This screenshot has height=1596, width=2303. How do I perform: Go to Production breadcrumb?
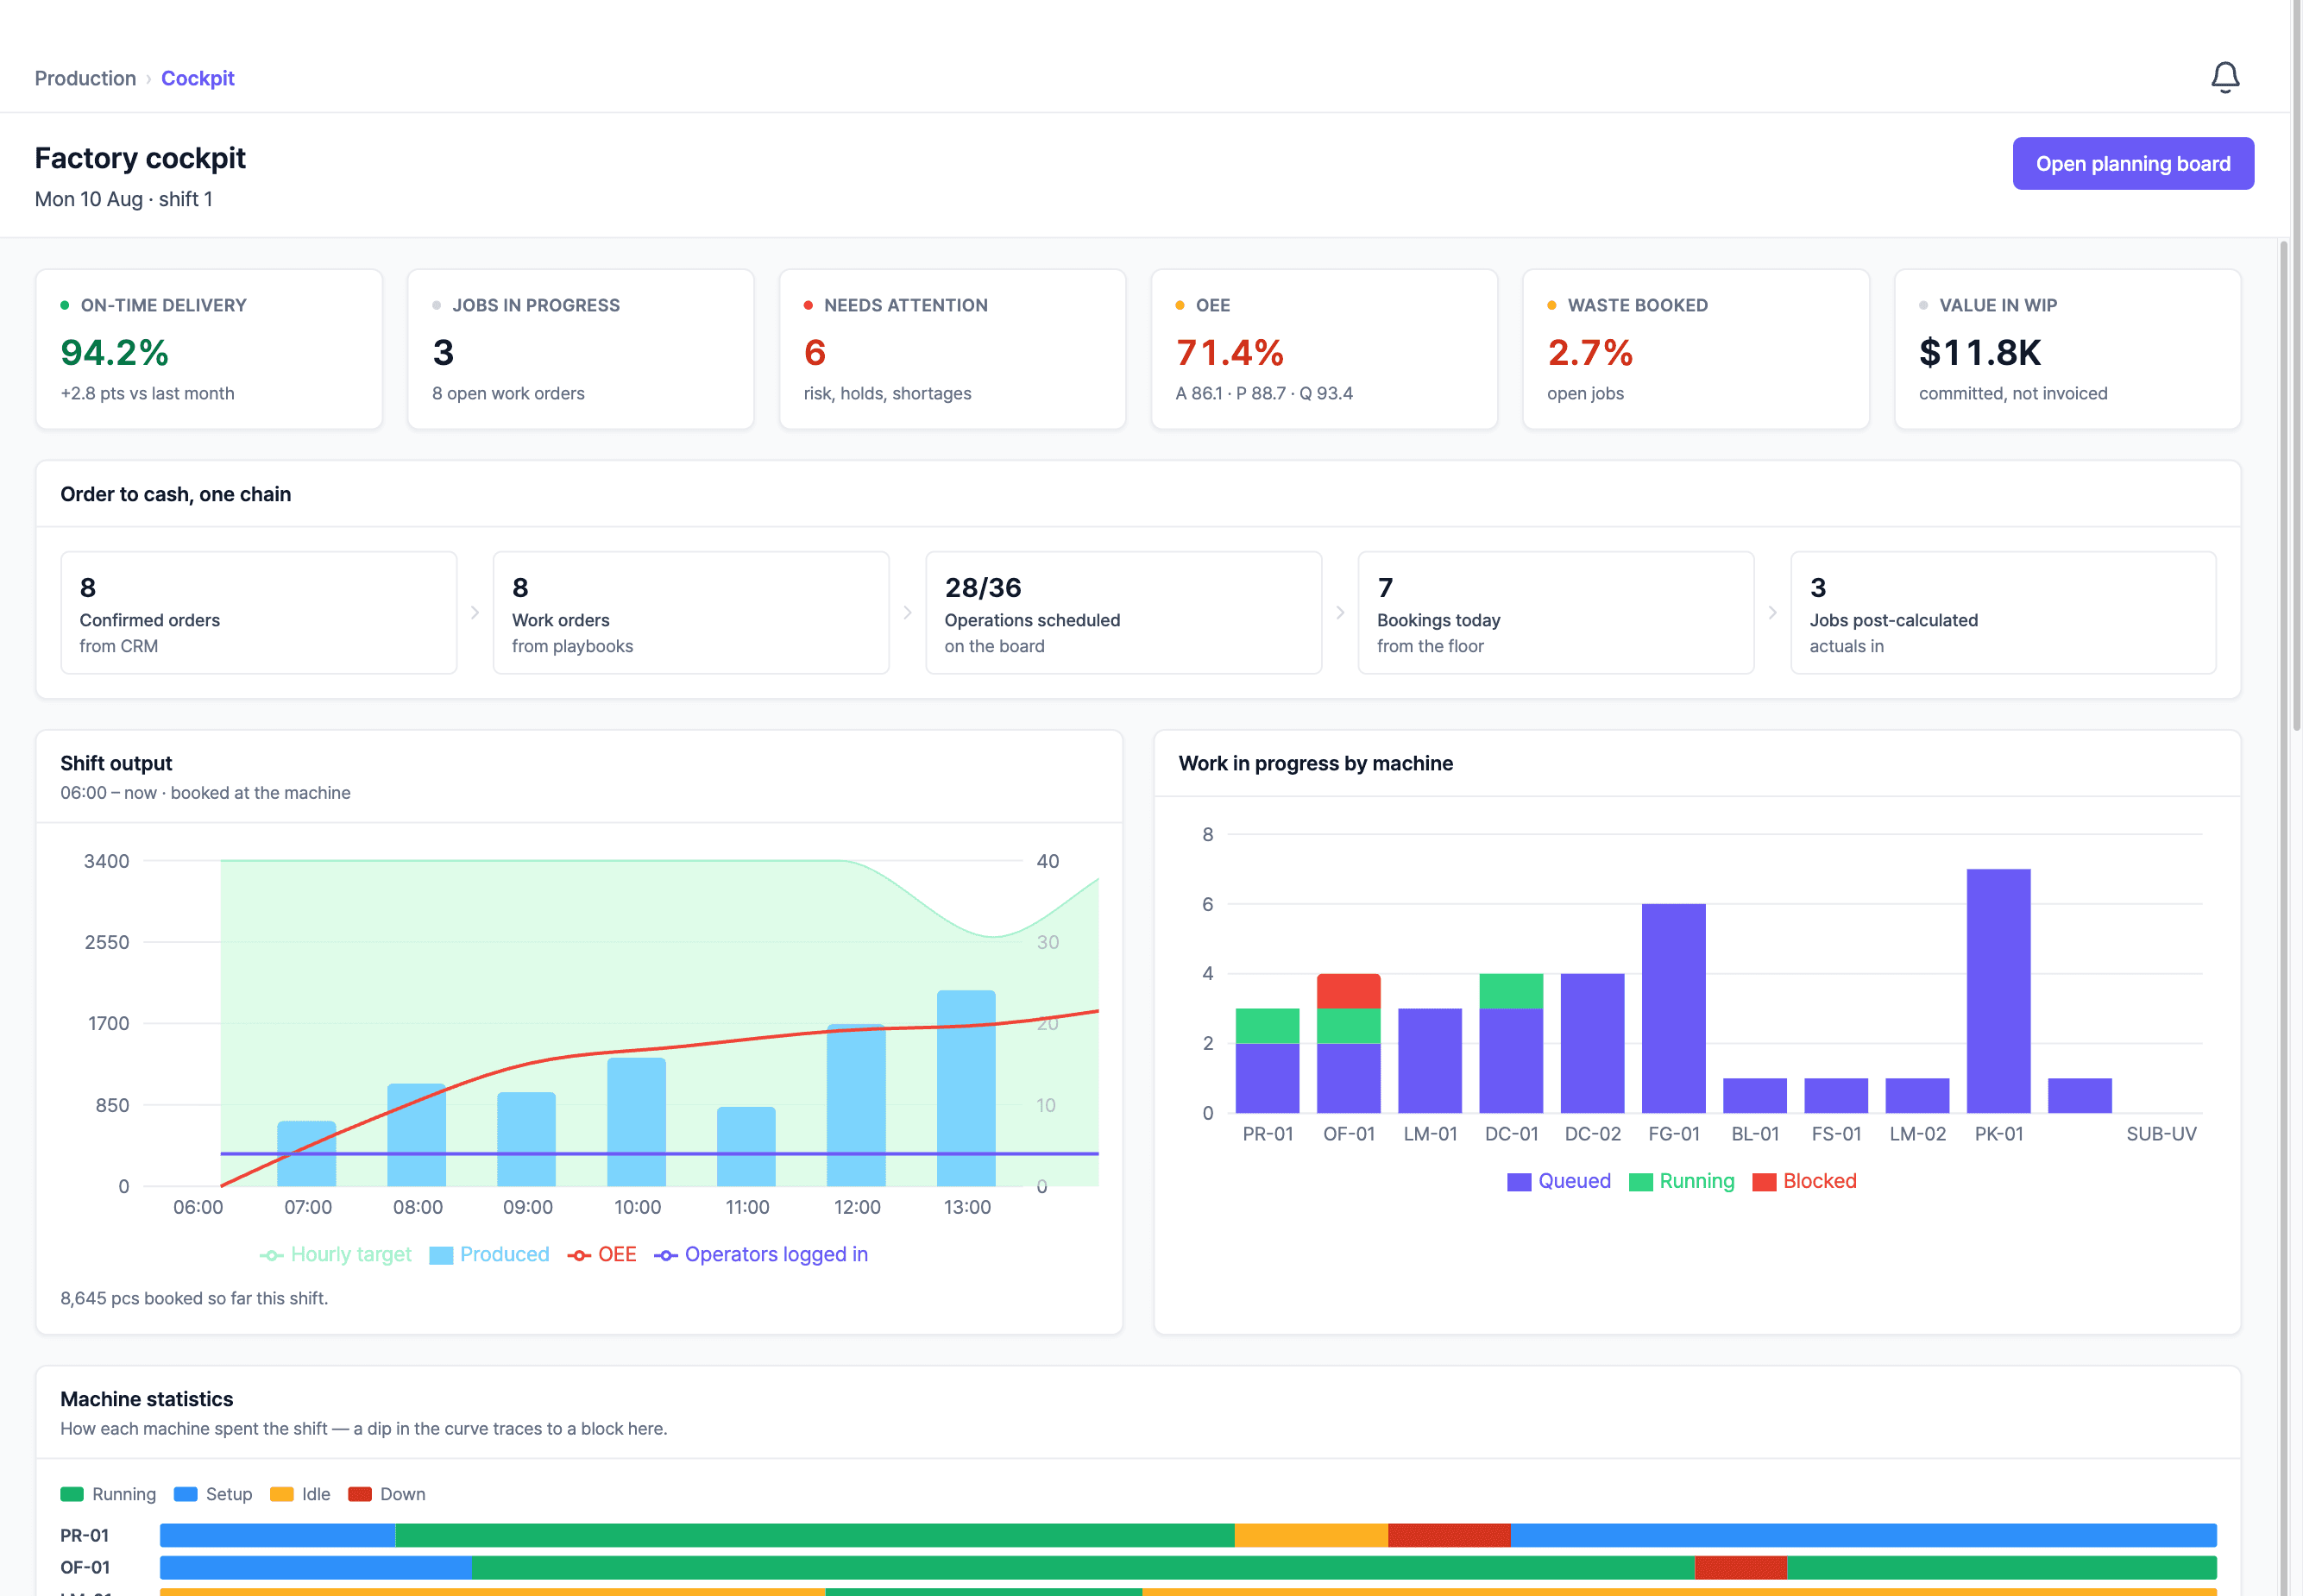point(85,78)
